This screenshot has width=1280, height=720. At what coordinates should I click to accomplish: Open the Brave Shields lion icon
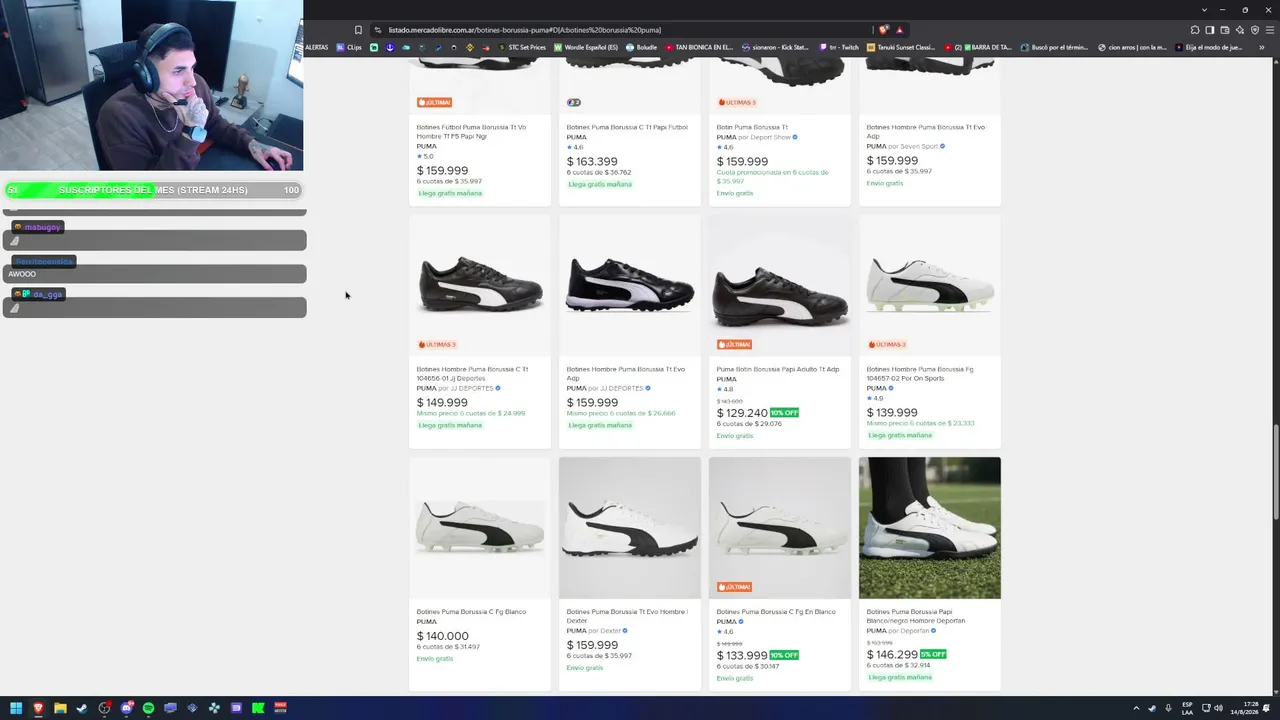point(883,30)
